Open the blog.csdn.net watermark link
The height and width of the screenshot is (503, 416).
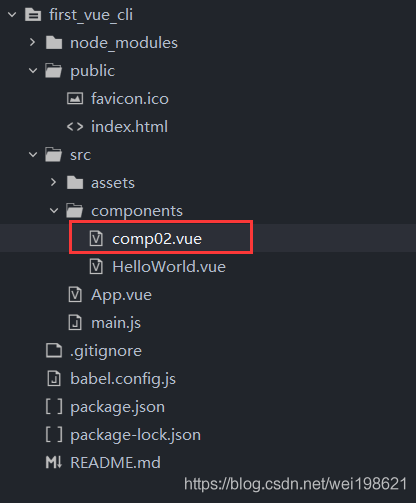click(x=295, y=484)
